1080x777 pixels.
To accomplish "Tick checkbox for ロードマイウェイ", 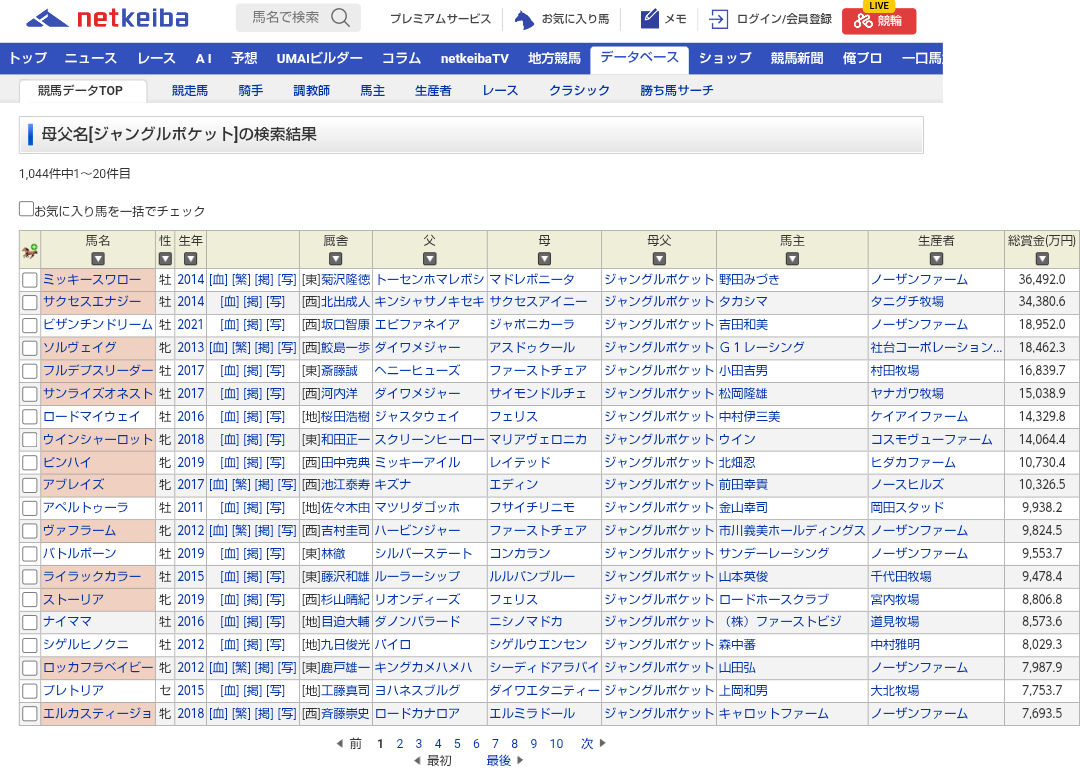I will point(30,417).
